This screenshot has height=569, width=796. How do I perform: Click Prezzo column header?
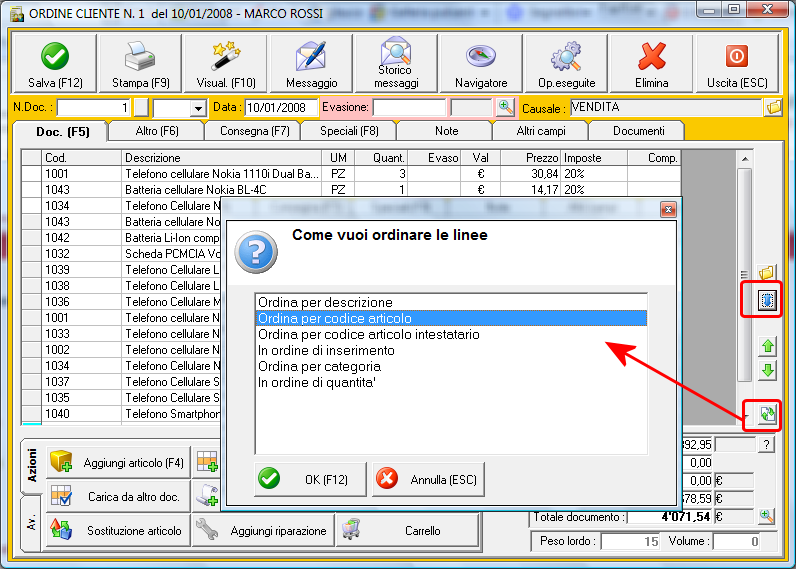coord(530,158)
